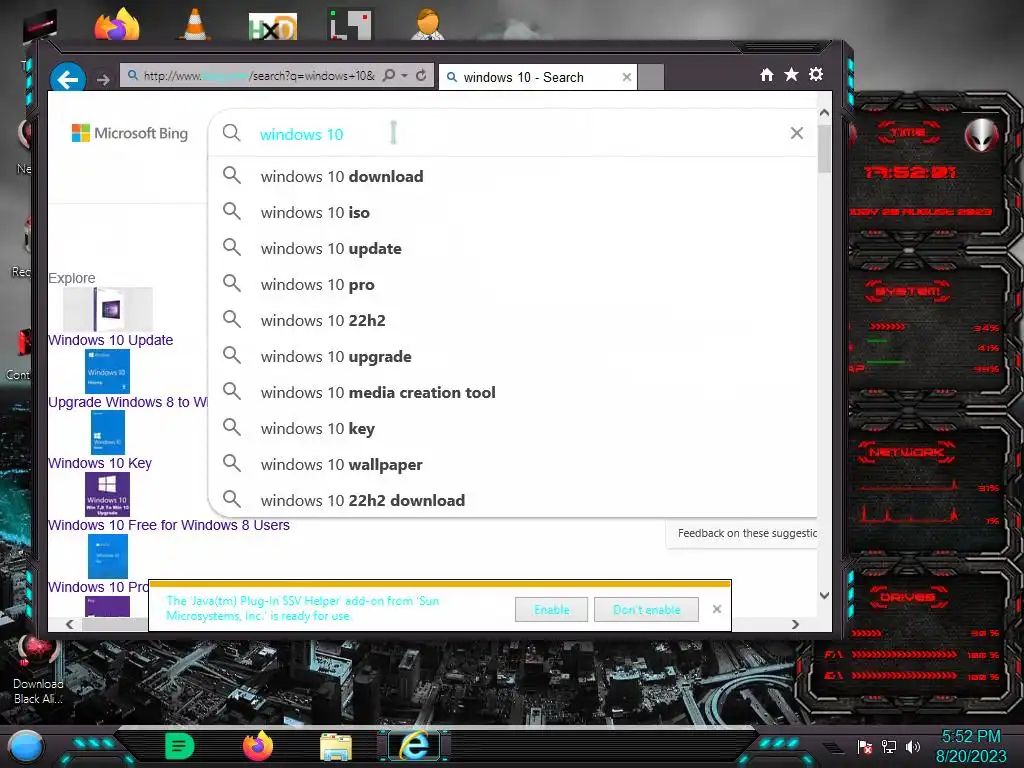The height and width of the screenshot is (768, 1024).
Task: Open File Explorer from taskbar
Action: [x=336, y=746]
